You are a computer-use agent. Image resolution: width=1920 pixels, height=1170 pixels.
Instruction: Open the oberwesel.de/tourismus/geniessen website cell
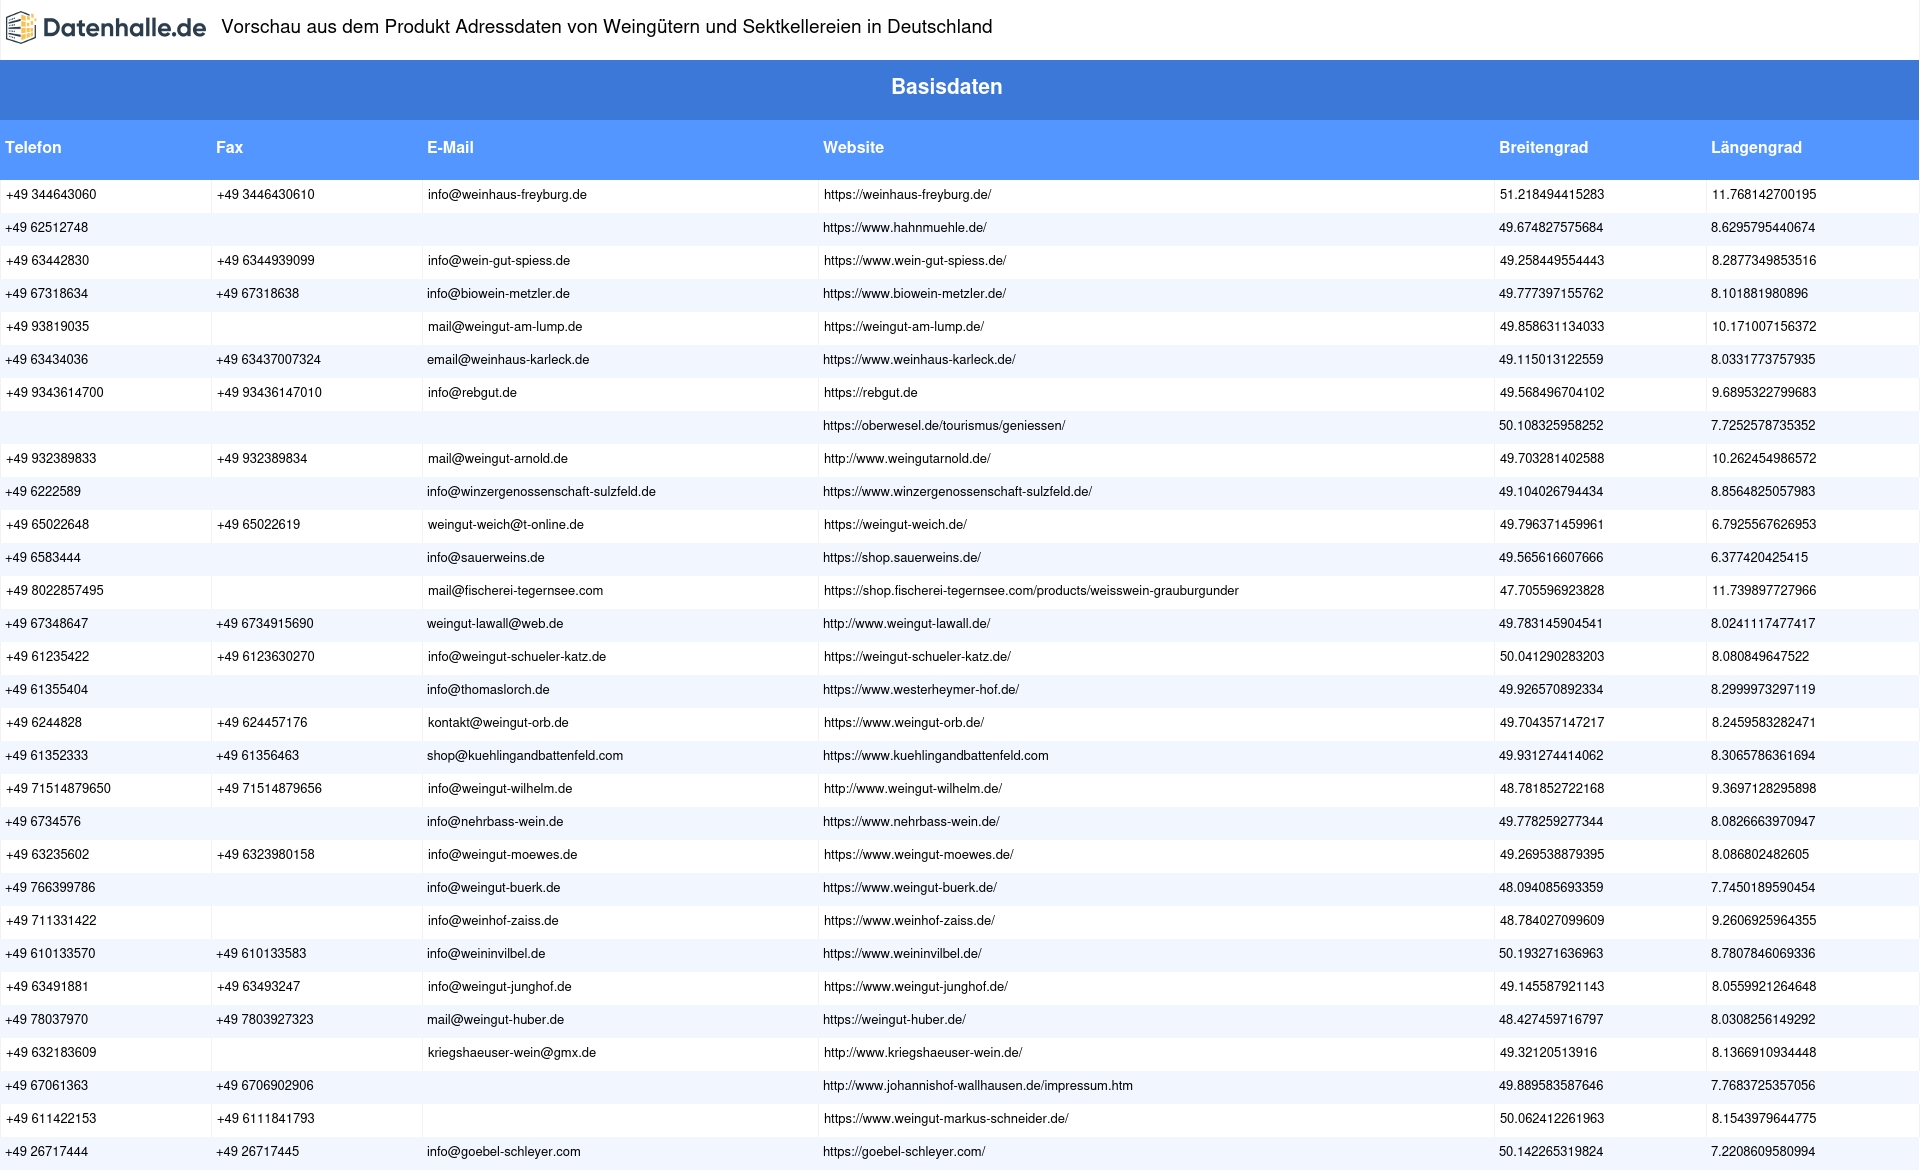click(944, 426)
